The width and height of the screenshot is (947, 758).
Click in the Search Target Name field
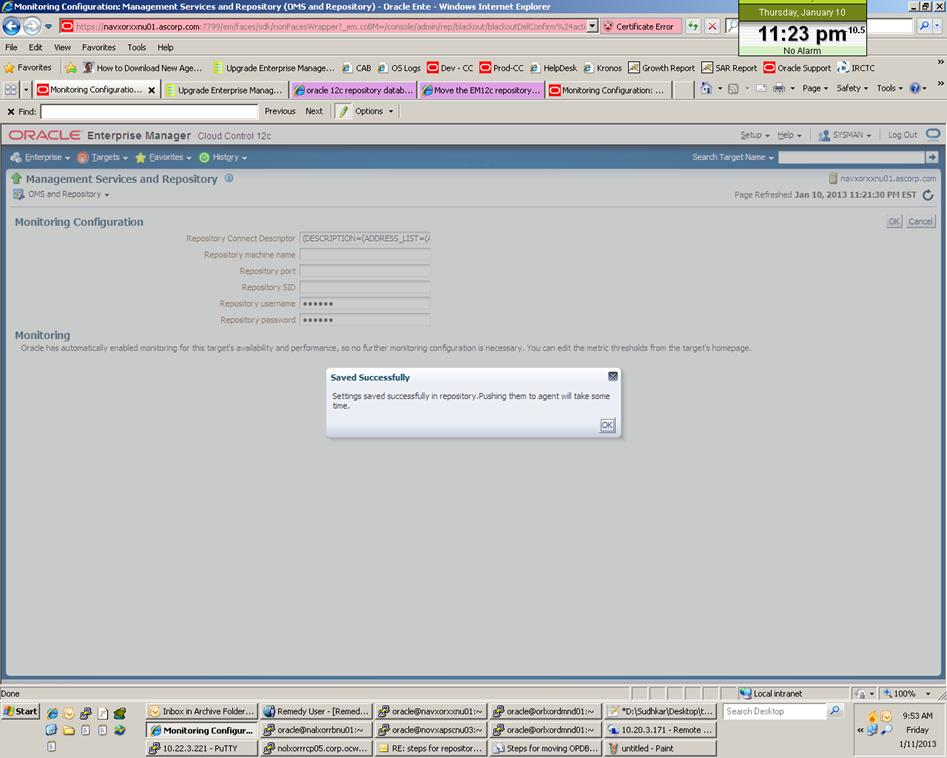tap(852, 157)
